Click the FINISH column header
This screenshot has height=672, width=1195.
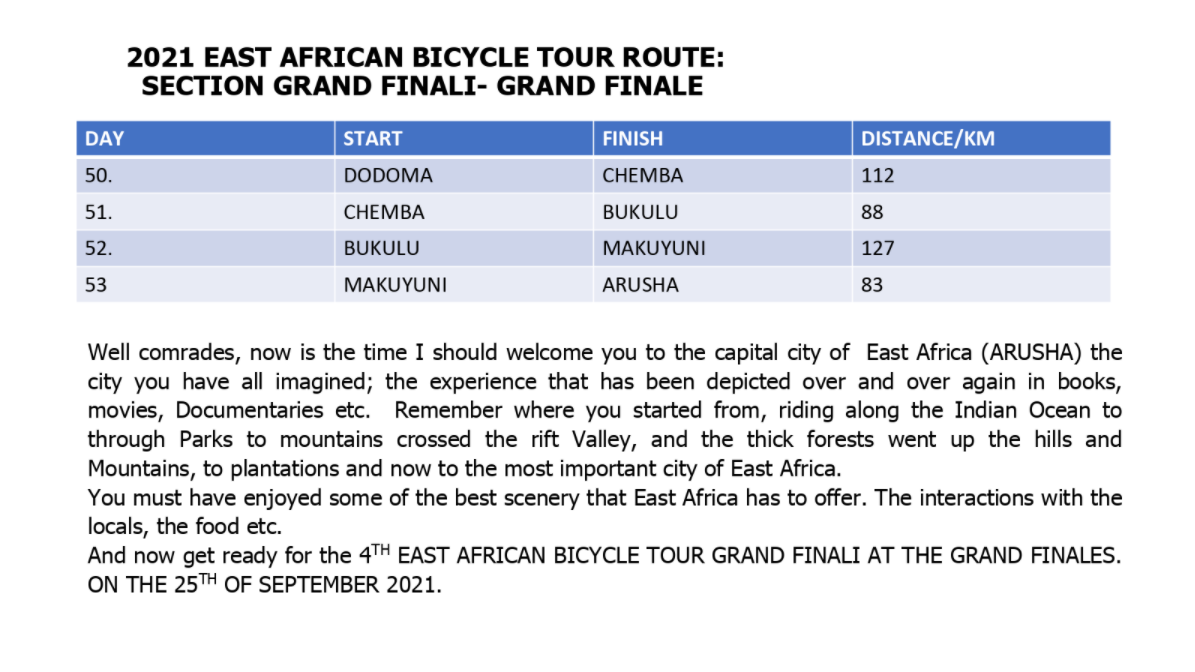click(x=633, y=139)
